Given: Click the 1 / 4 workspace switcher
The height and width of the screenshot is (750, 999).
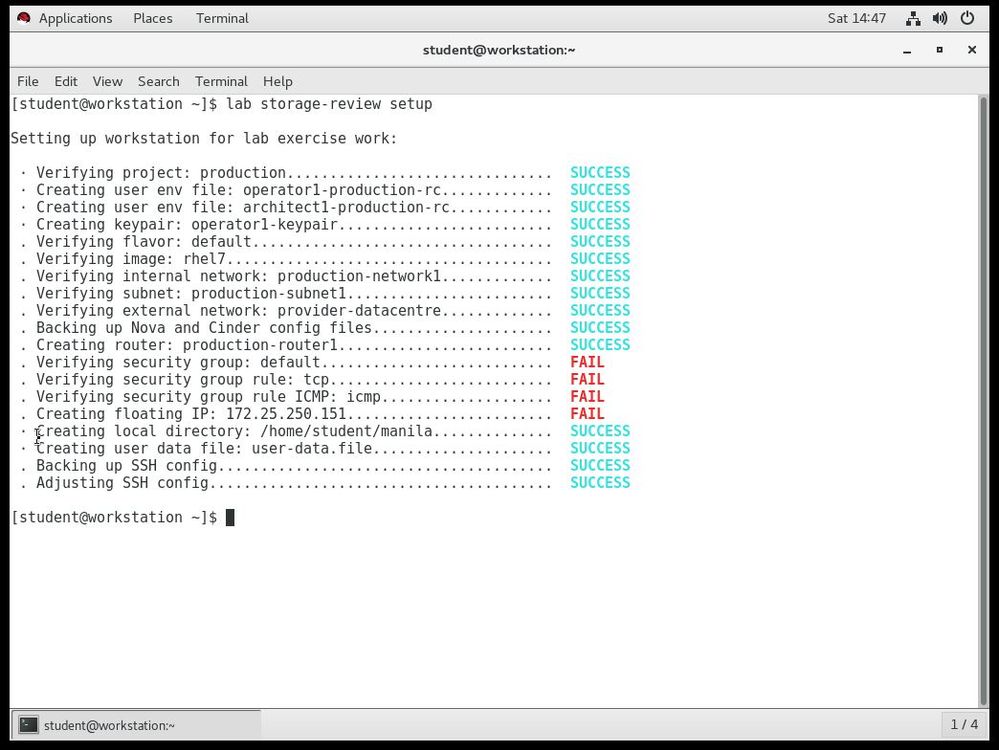Looking at the screenshot, I should (x=964, y=724).
